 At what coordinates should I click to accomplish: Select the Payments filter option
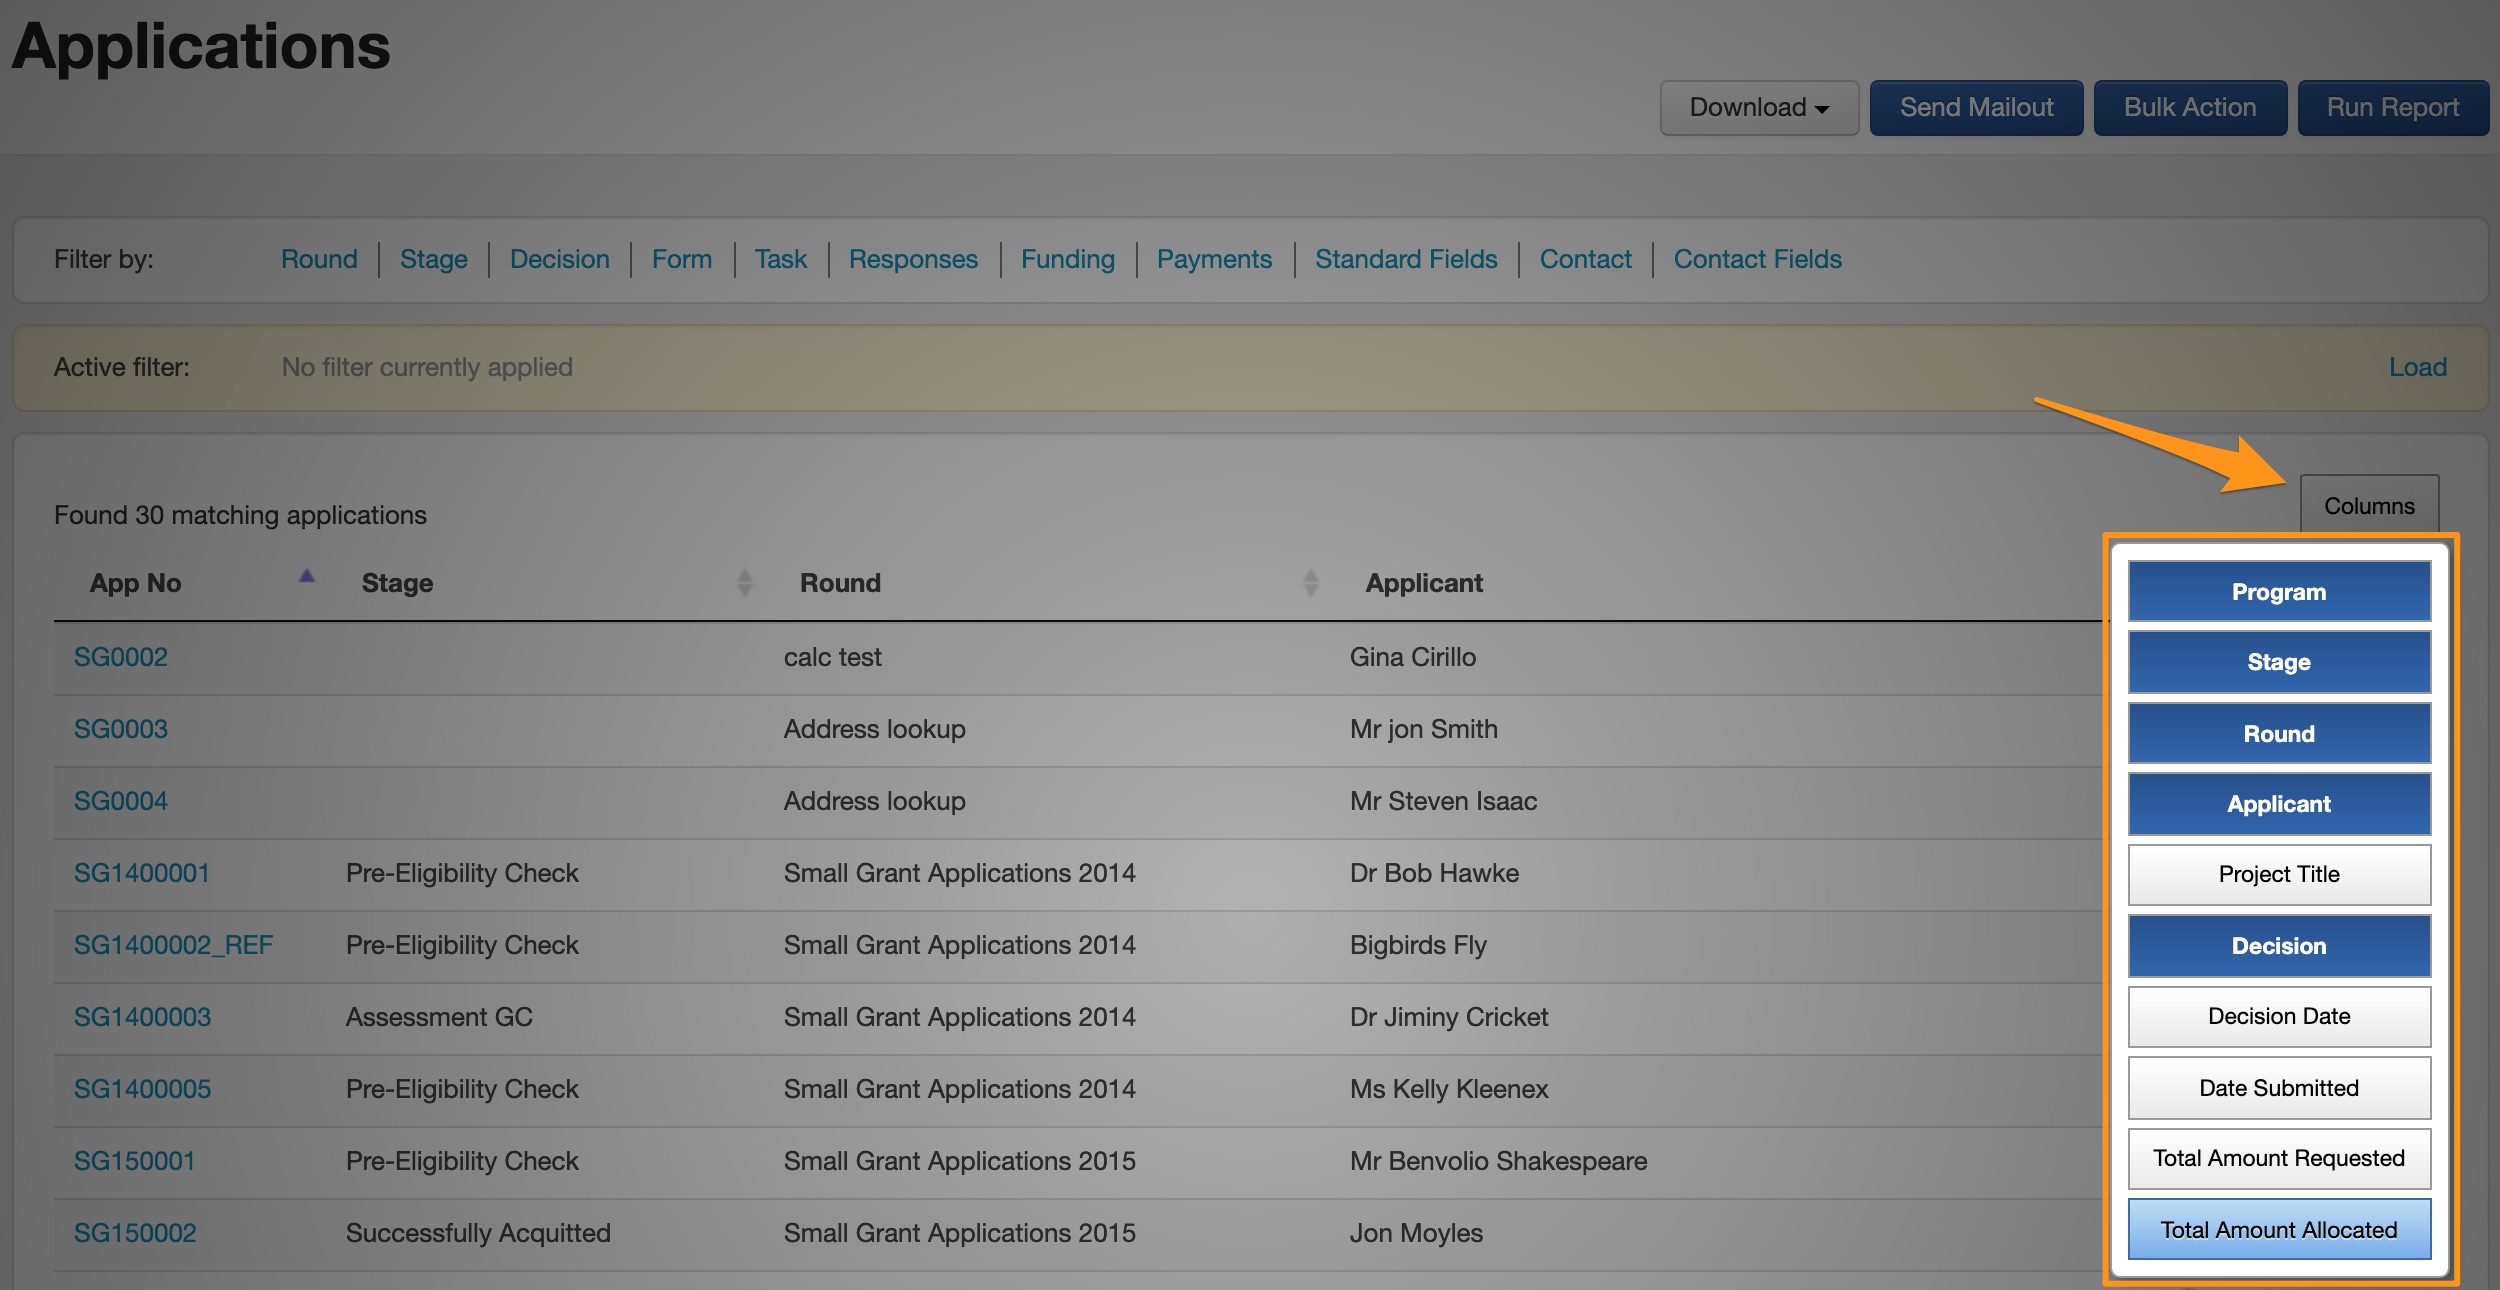(1213, 259)
